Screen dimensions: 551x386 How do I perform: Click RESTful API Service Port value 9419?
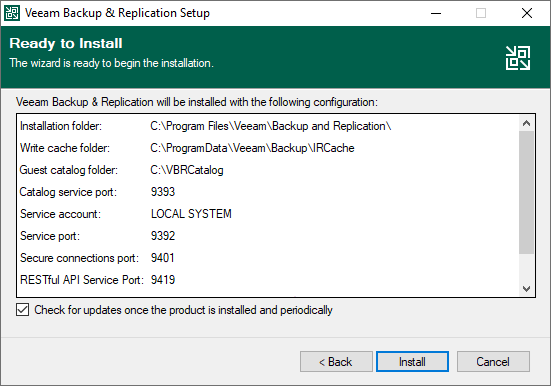coord(163,280)
